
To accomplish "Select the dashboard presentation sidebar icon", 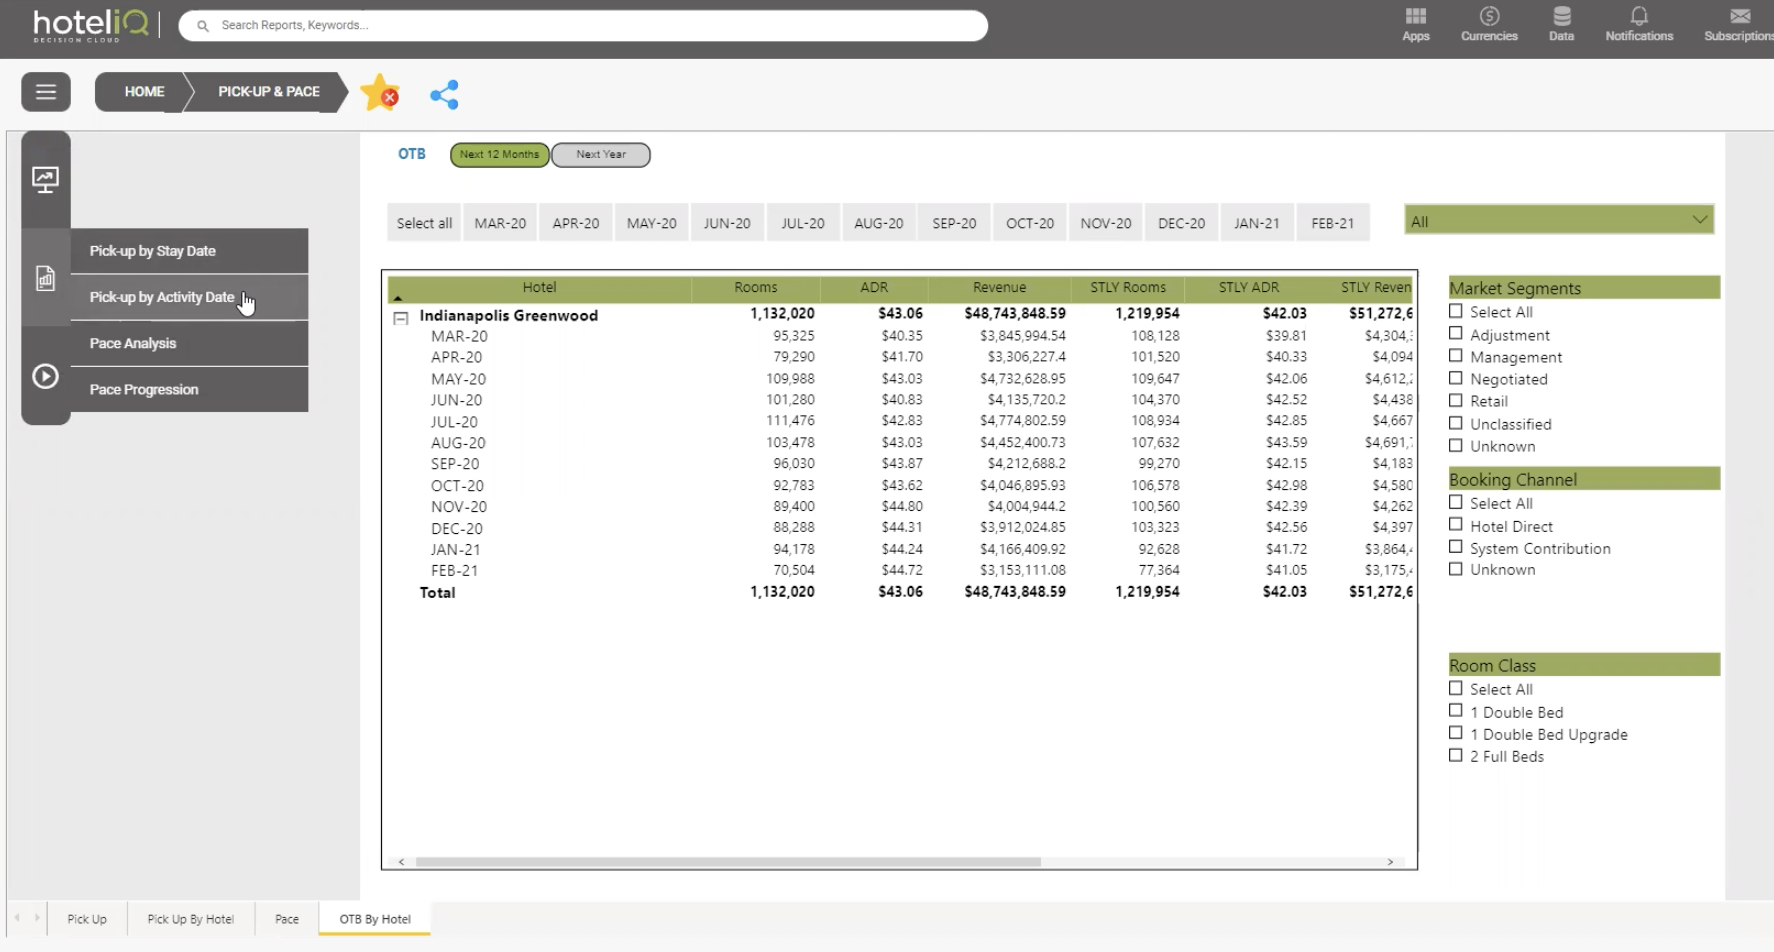I will tap(45, 180).
